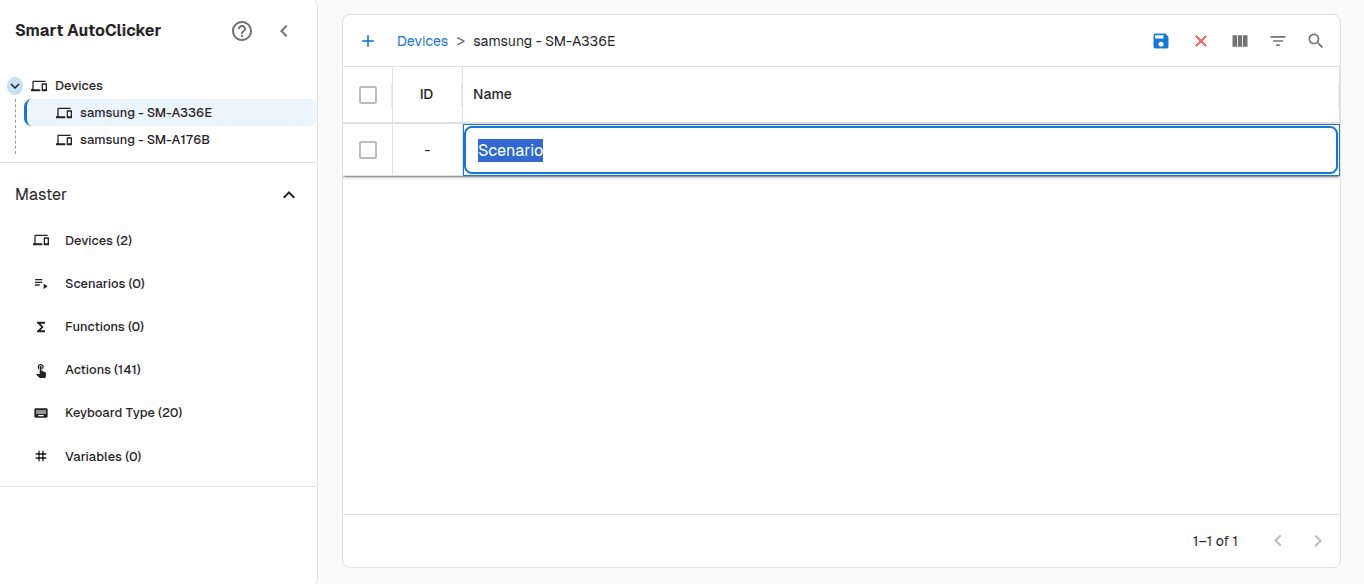Cancel editing via the red X icon
The height and width of the screenshot is (584, 1364).
(x=1200, y=41)
